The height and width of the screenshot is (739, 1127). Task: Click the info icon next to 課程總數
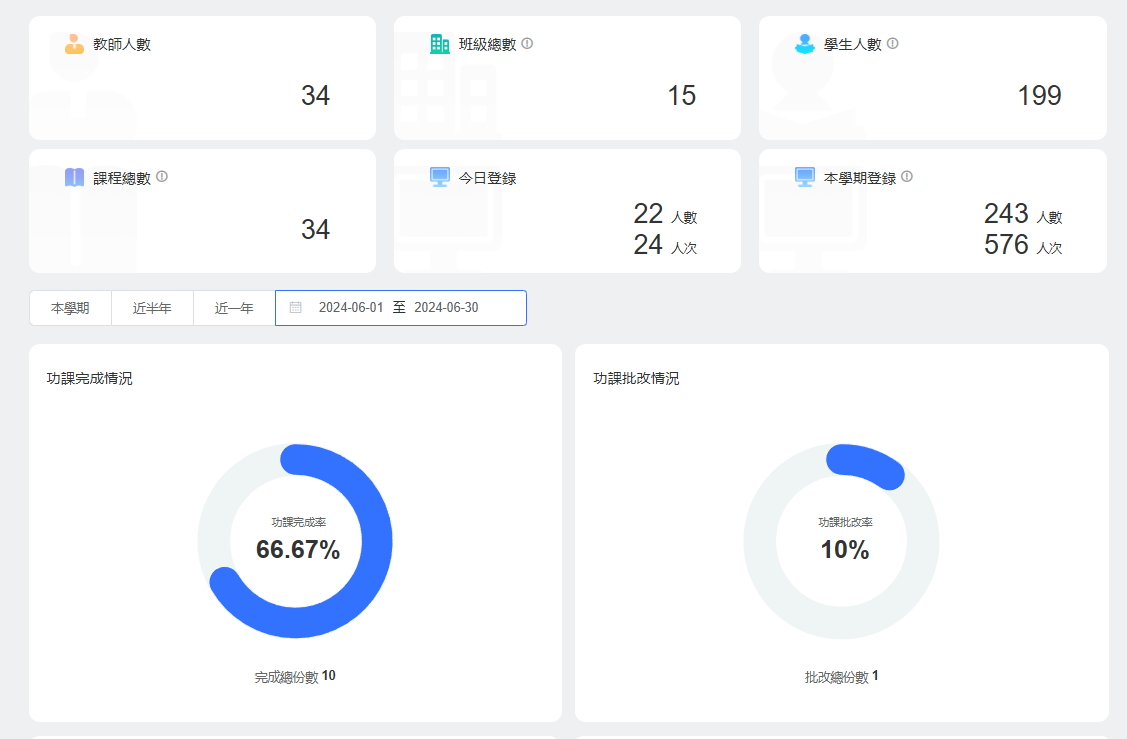[162, 176]
